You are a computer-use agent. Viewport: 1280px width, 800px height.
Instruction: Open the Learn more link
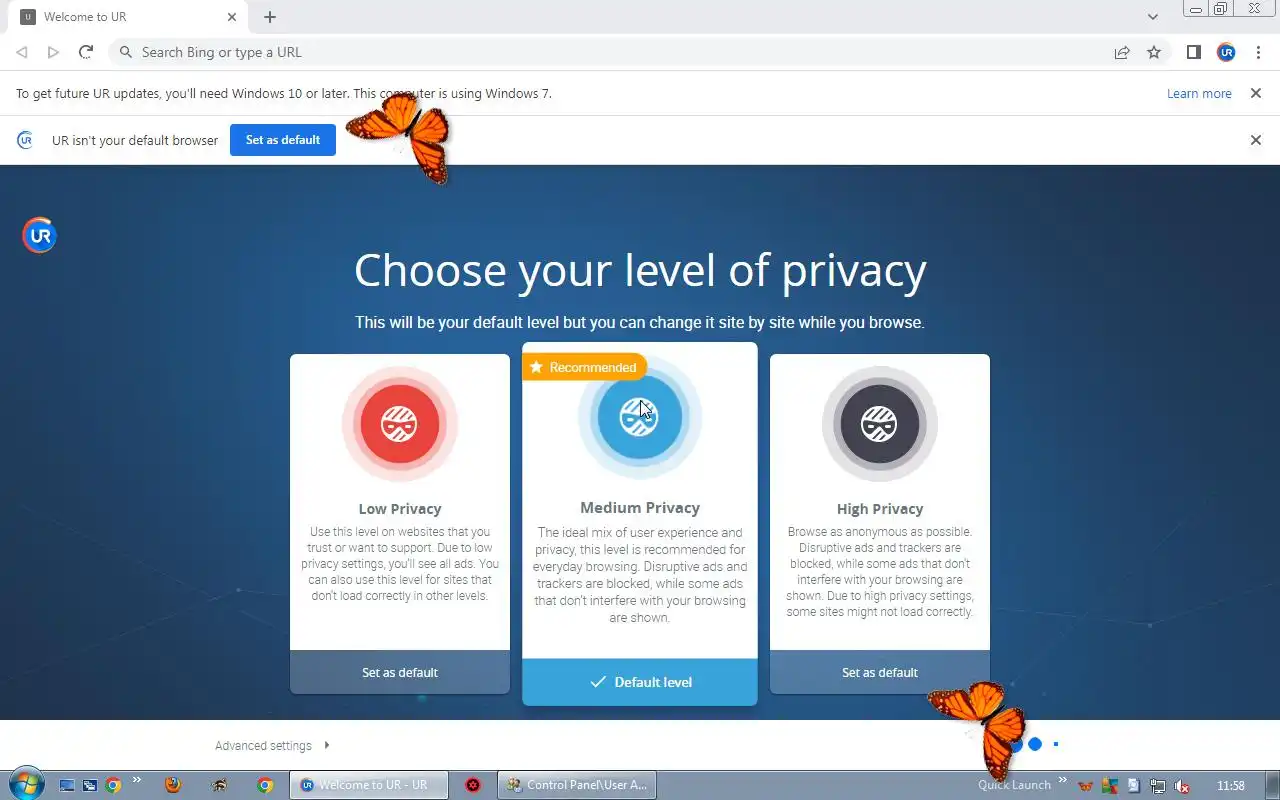click(x=1199, y=93)
